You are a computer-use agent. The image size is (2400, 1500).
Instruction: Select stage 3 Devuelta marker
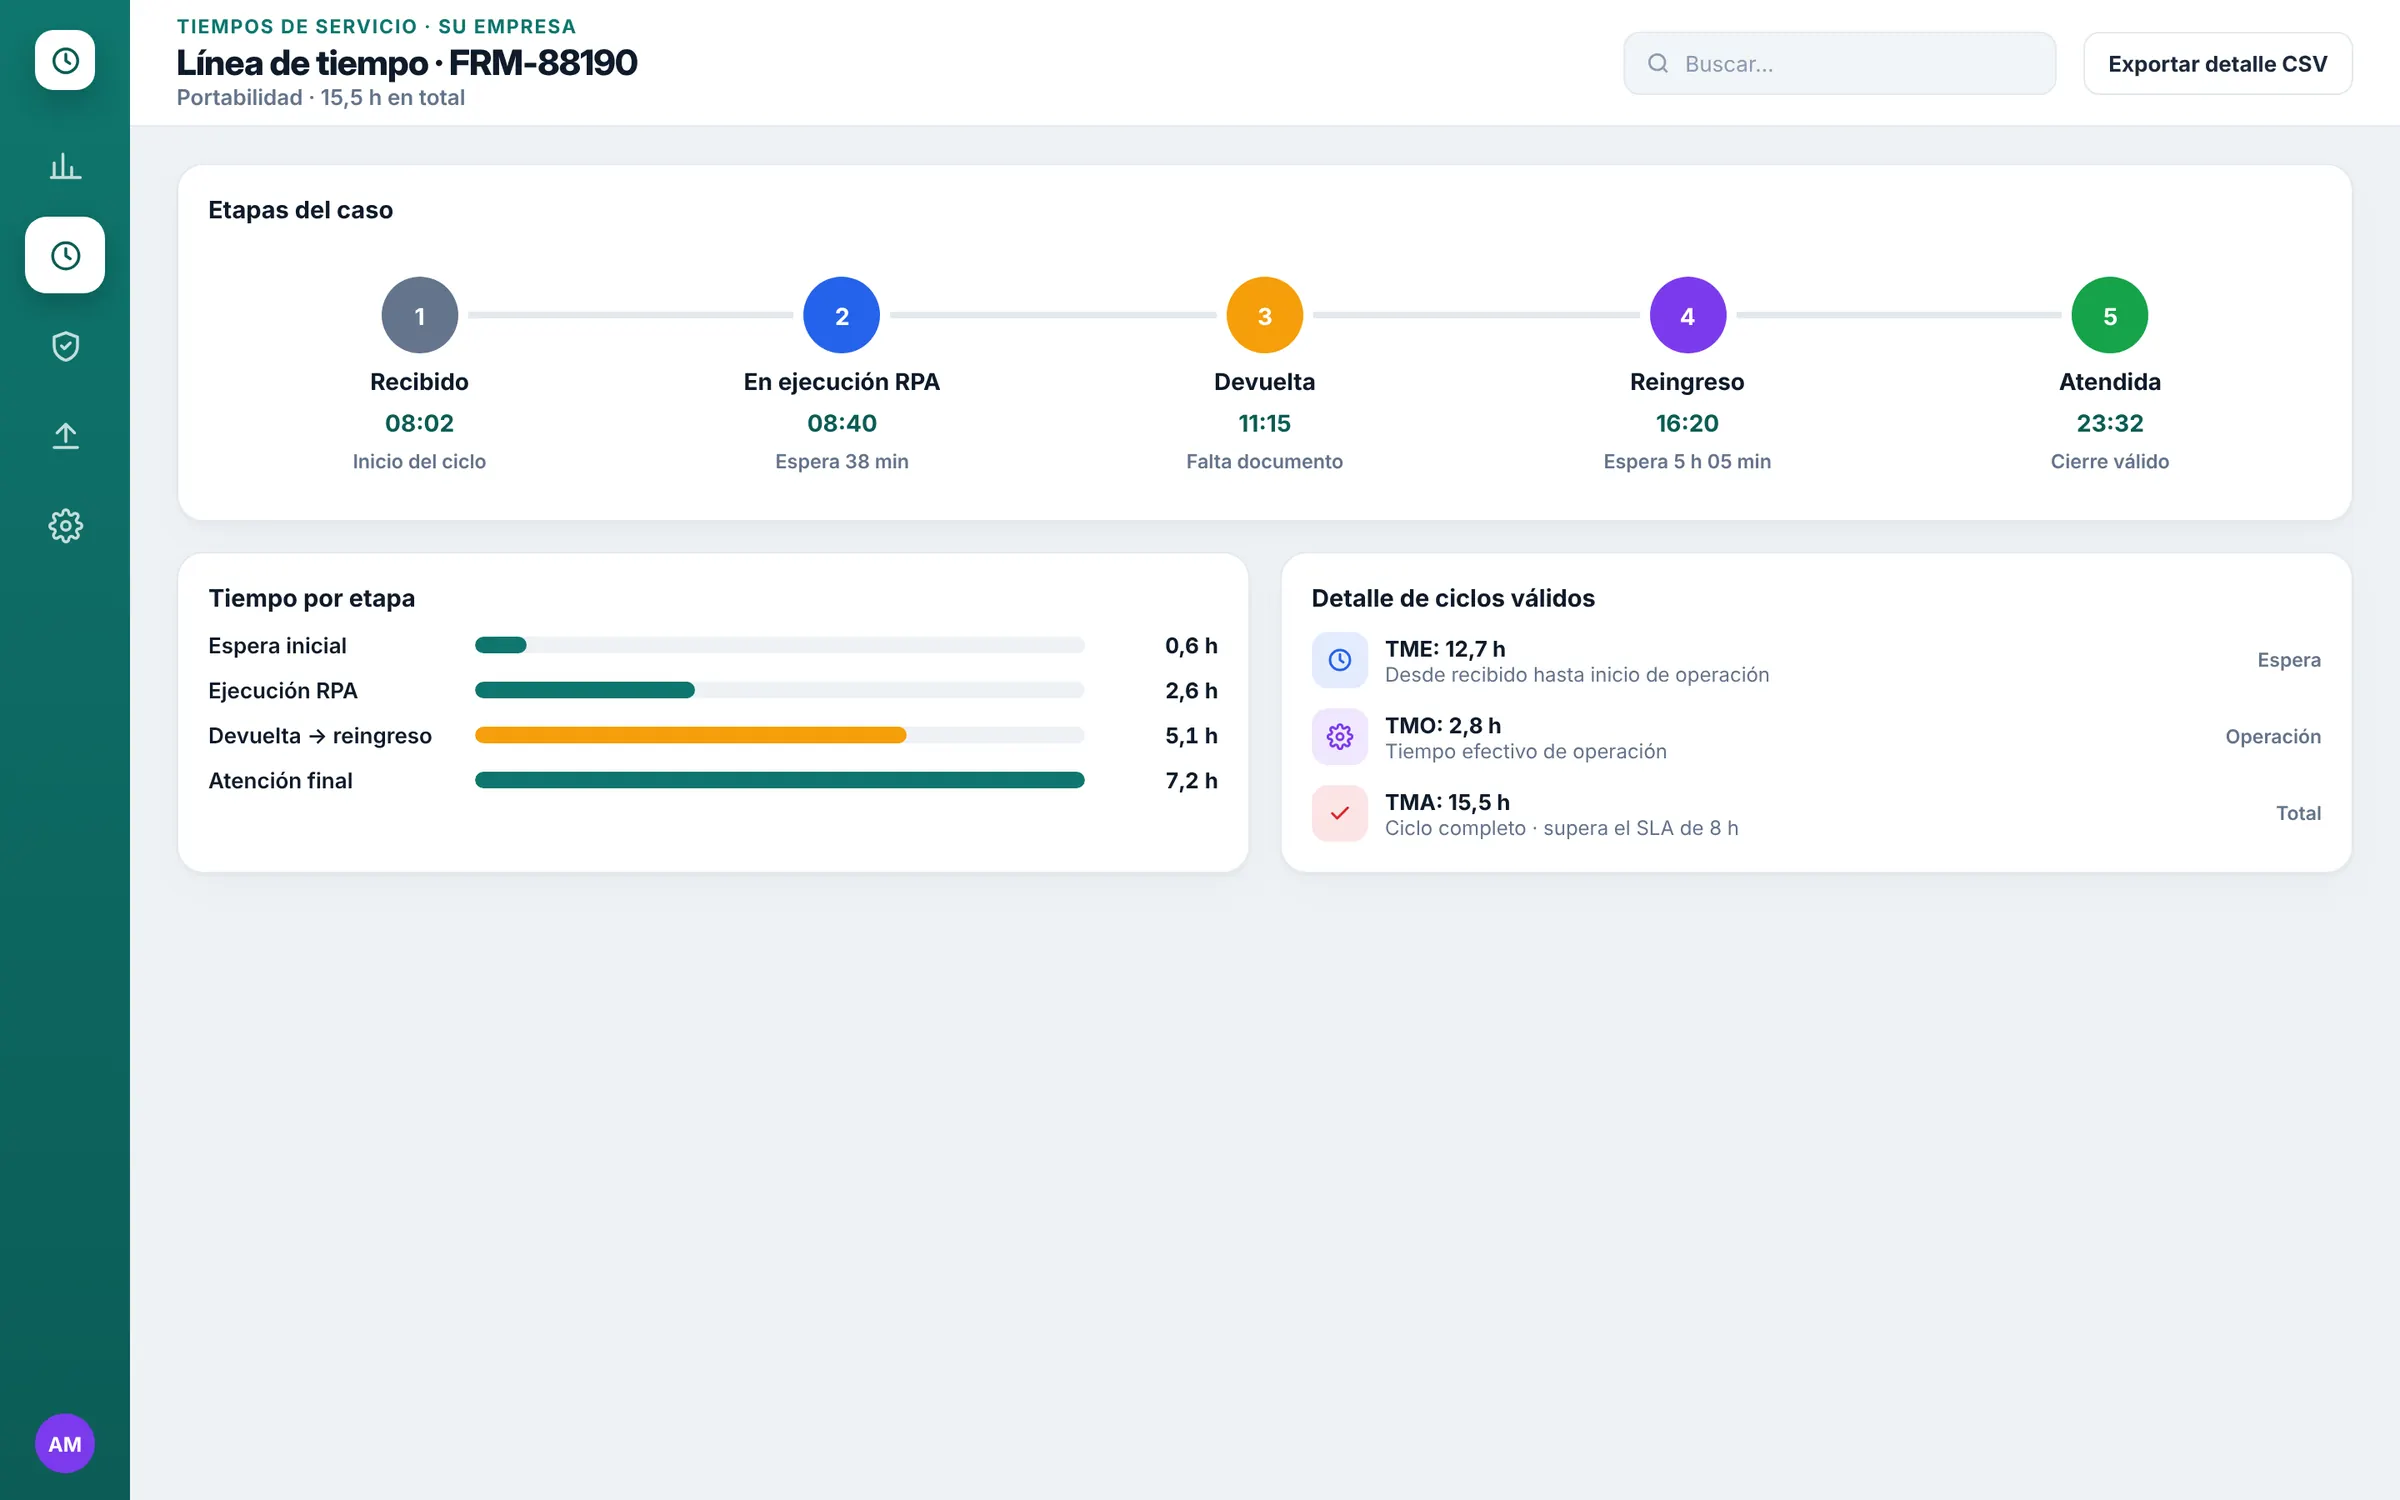1265,315
